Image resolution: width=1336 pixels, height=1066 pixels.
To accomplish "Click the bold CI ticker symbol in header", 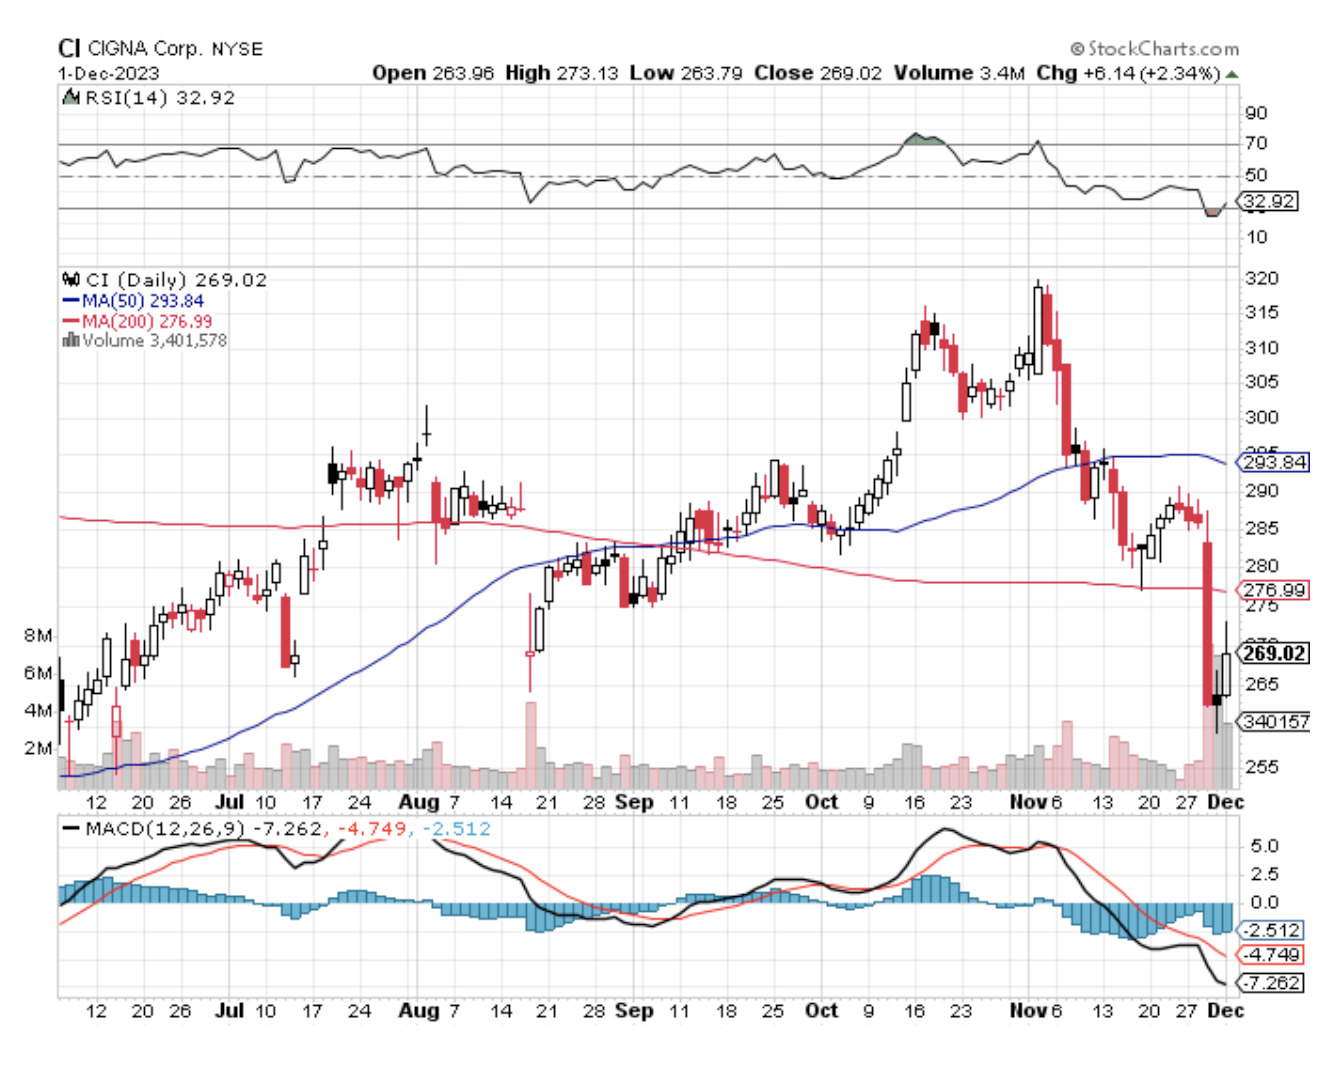I will [x=68, y=48].
